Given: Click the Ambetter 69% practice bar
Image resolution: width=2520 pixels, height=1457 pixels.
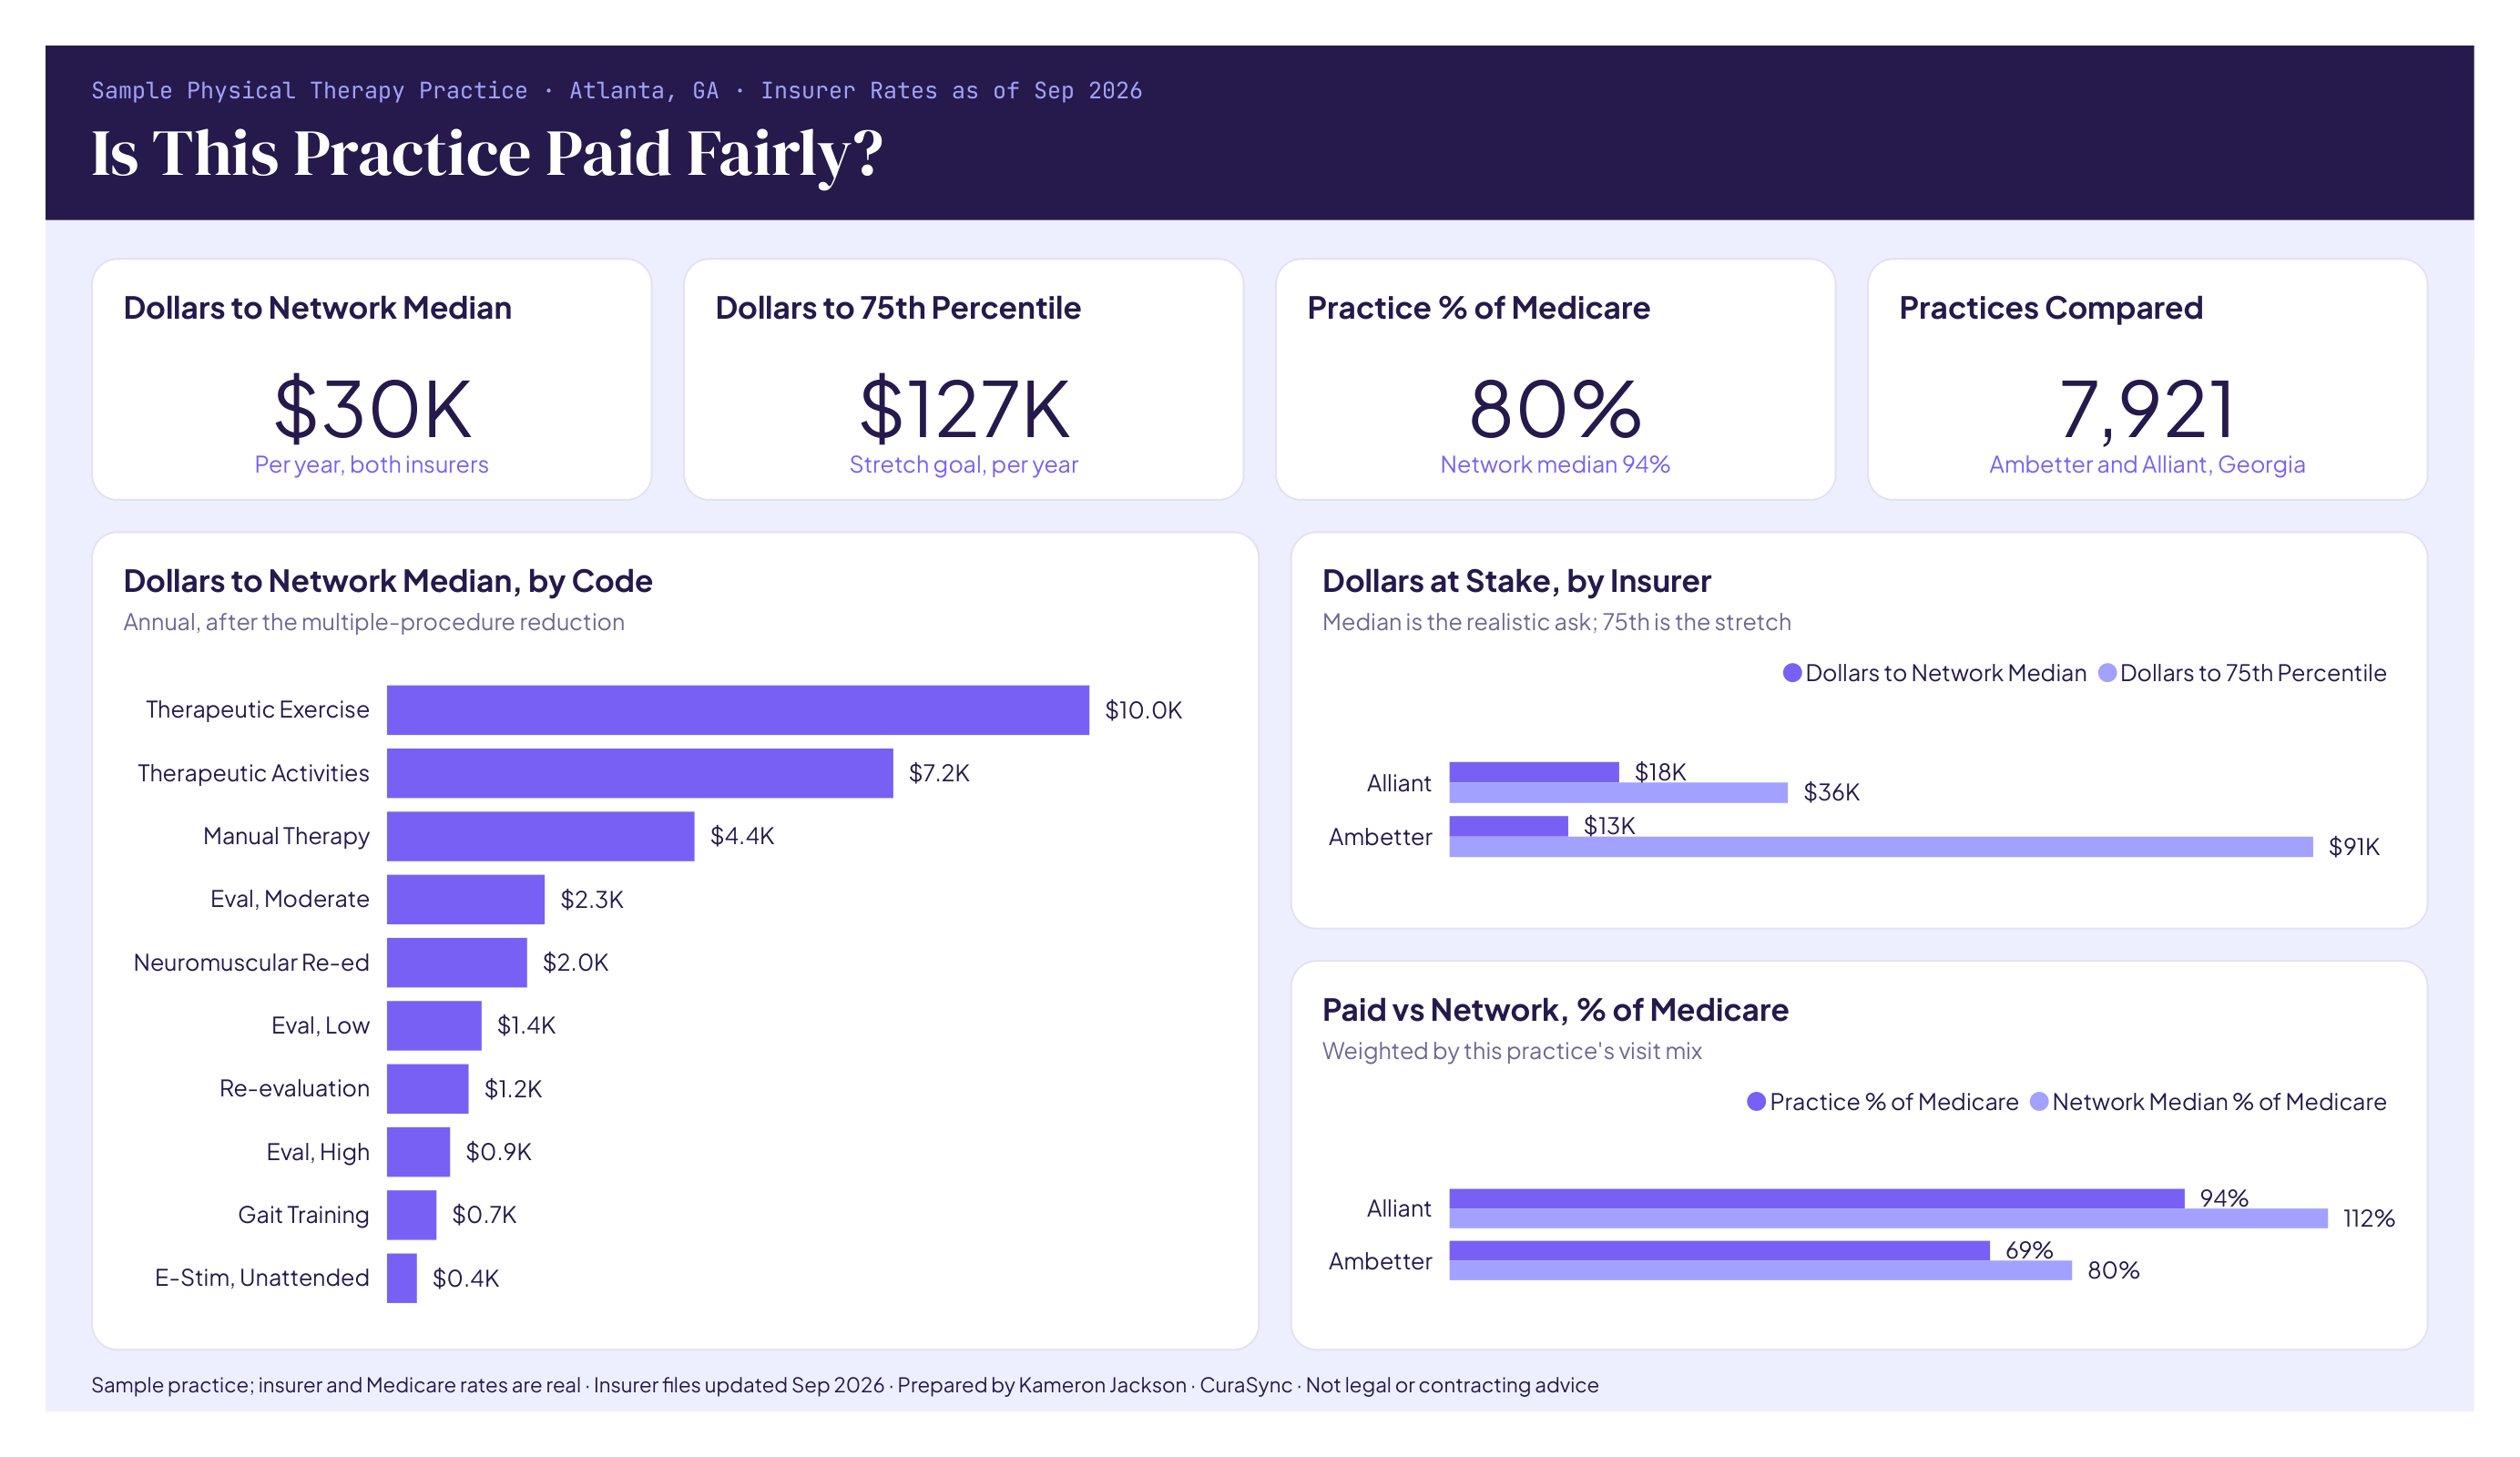Looking at the screenshot, I should [1719, 1250].
